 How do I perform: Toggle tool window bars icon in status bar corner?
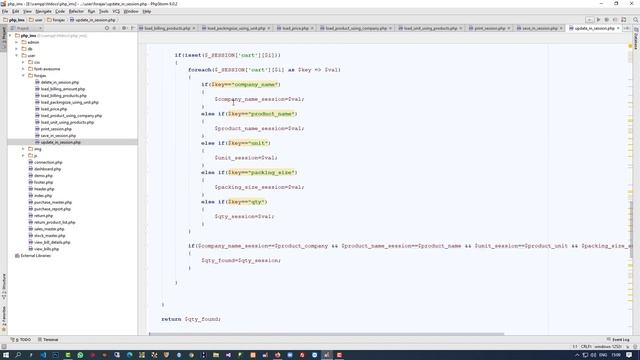[4, 346]
